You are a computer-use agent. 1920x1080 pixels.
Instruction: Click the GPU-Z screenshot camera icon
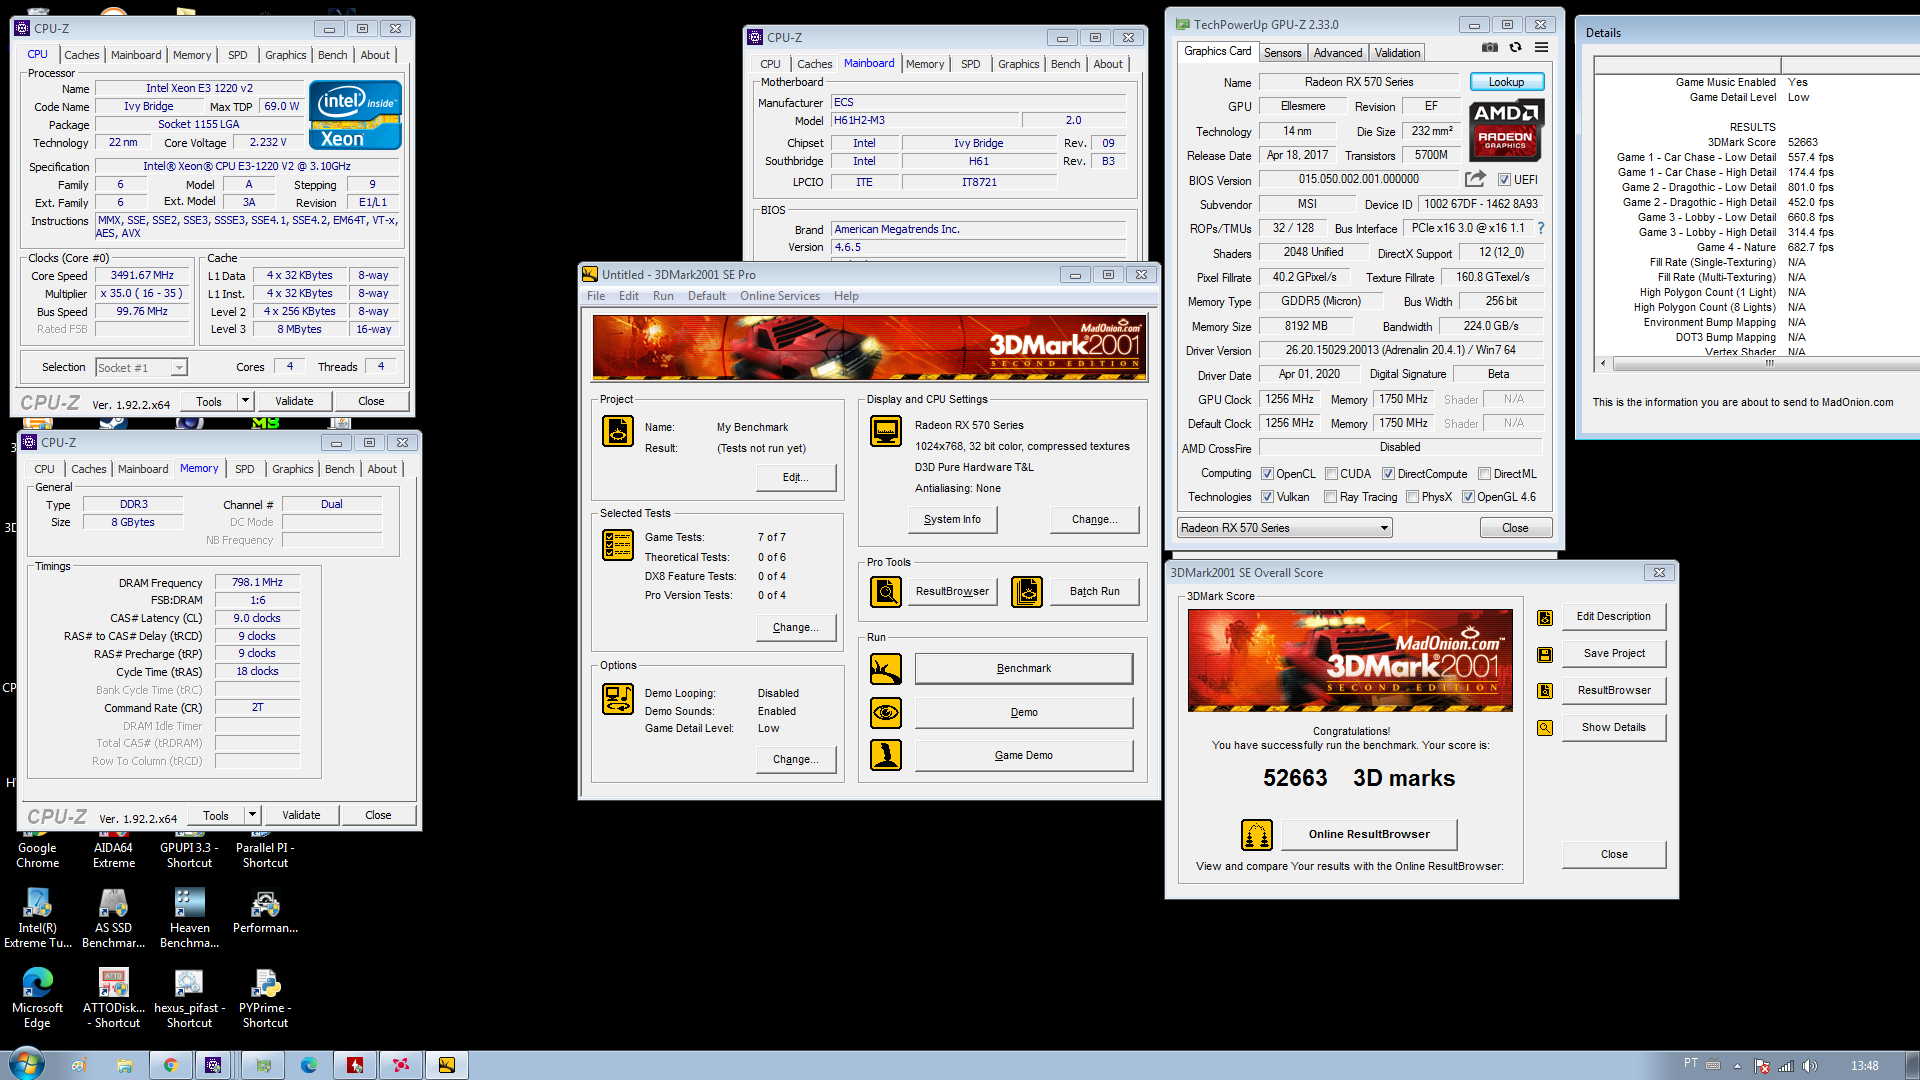tap(1489, 48)
